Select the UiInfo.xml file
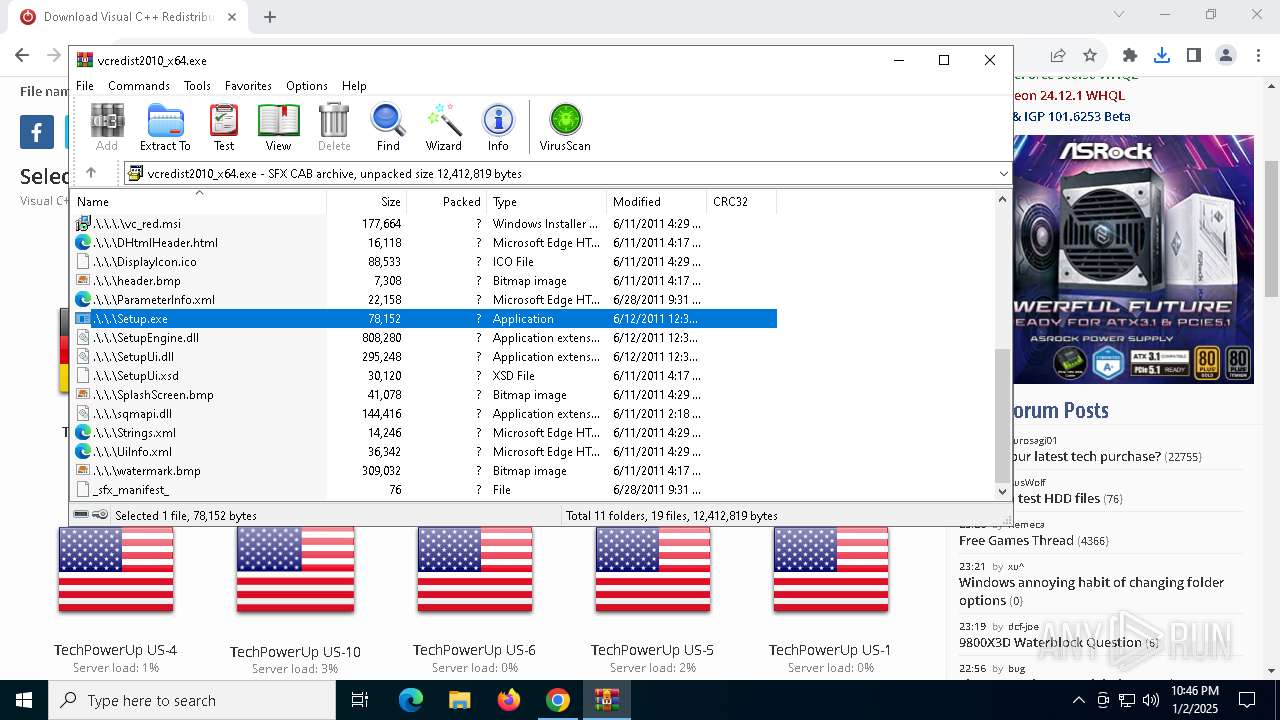Screen dimensions: 1280x720 424,452
